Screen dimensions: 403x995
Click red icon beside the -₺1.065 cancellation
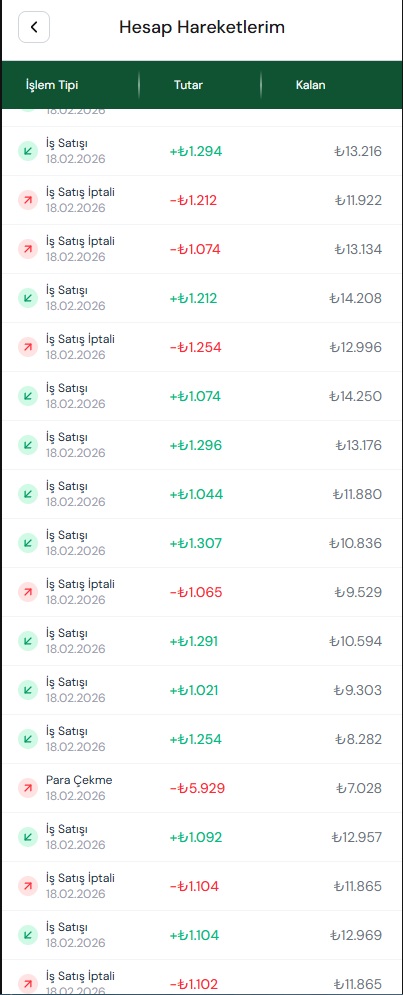click(x=28, y=592)
